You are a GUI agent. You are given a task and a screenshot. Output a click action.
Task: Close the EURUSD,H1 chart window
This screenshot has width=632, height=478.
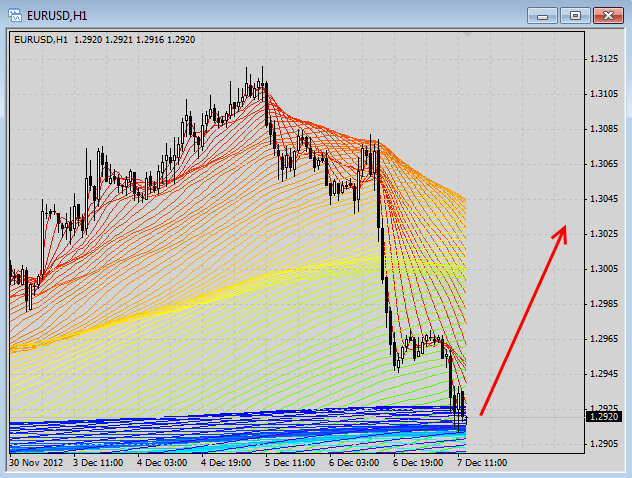608,16
